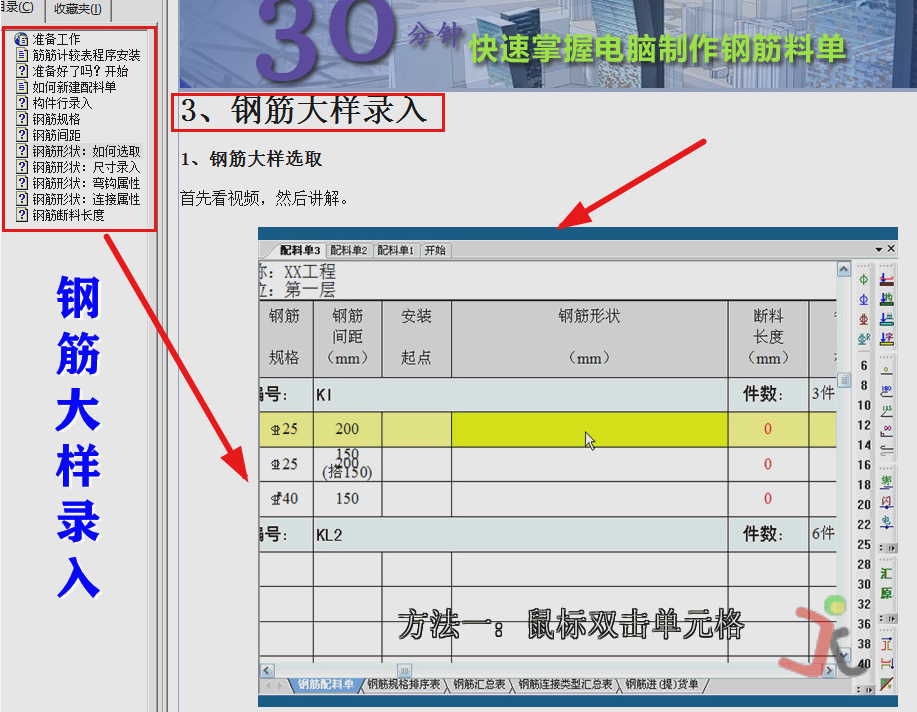Image resolution: width=917 pixels, height=712 pixels.
Task: Click the green 原 original icon
Action: pyautogui.click(x=887, y=593)
